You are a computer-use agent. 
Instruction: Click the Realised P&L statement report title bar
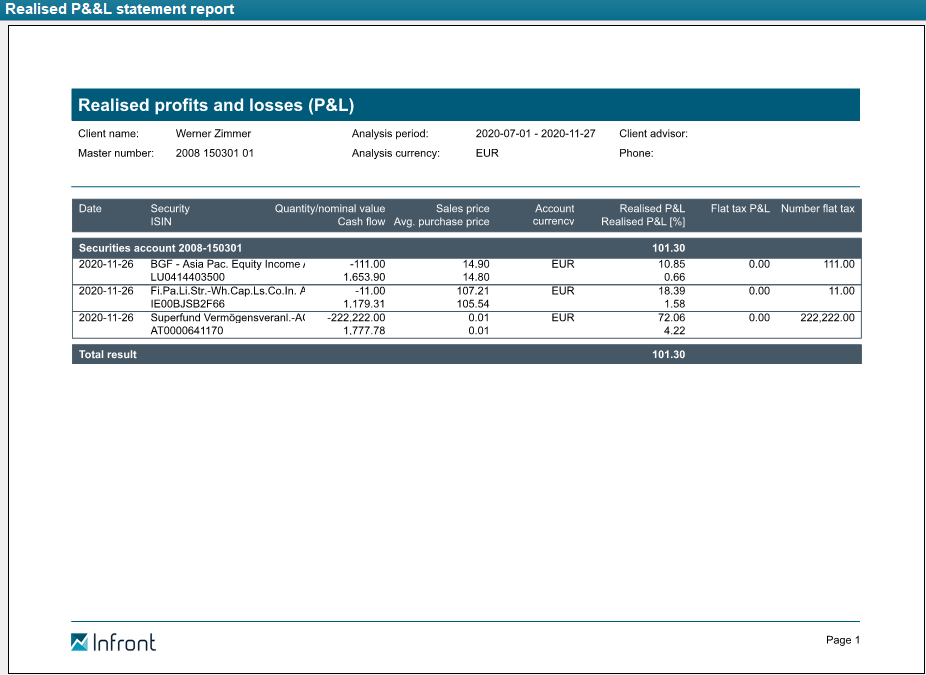tap(120, 9)
